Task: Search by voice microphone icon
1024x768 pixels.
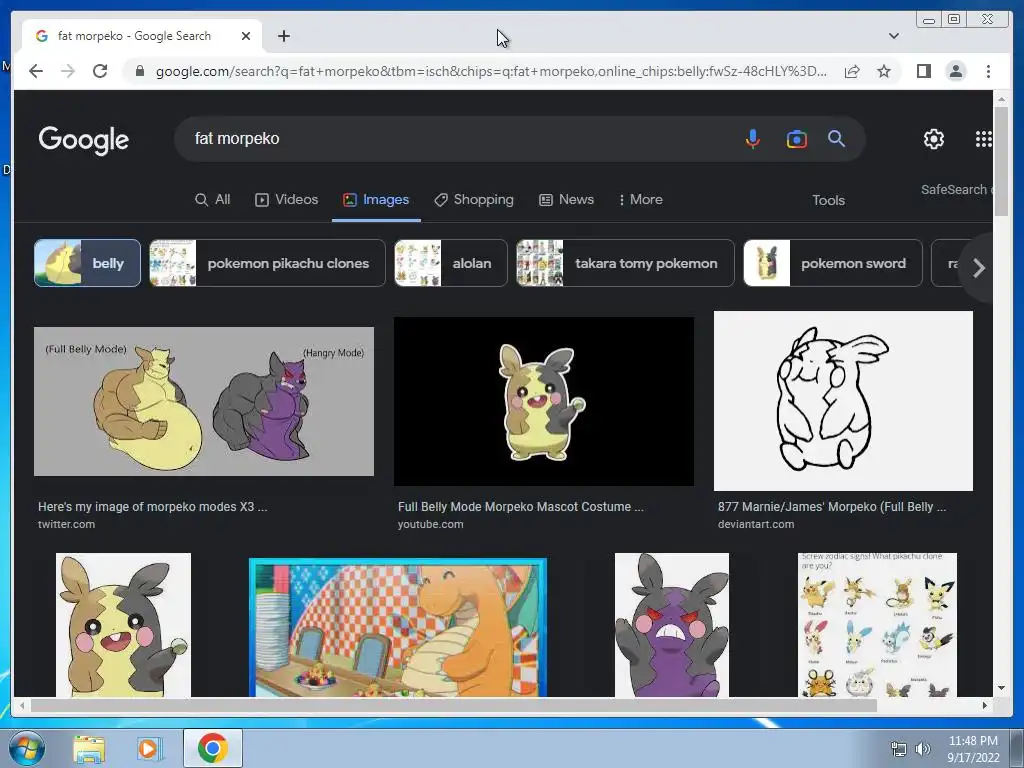Action: [x=752, y=138]
